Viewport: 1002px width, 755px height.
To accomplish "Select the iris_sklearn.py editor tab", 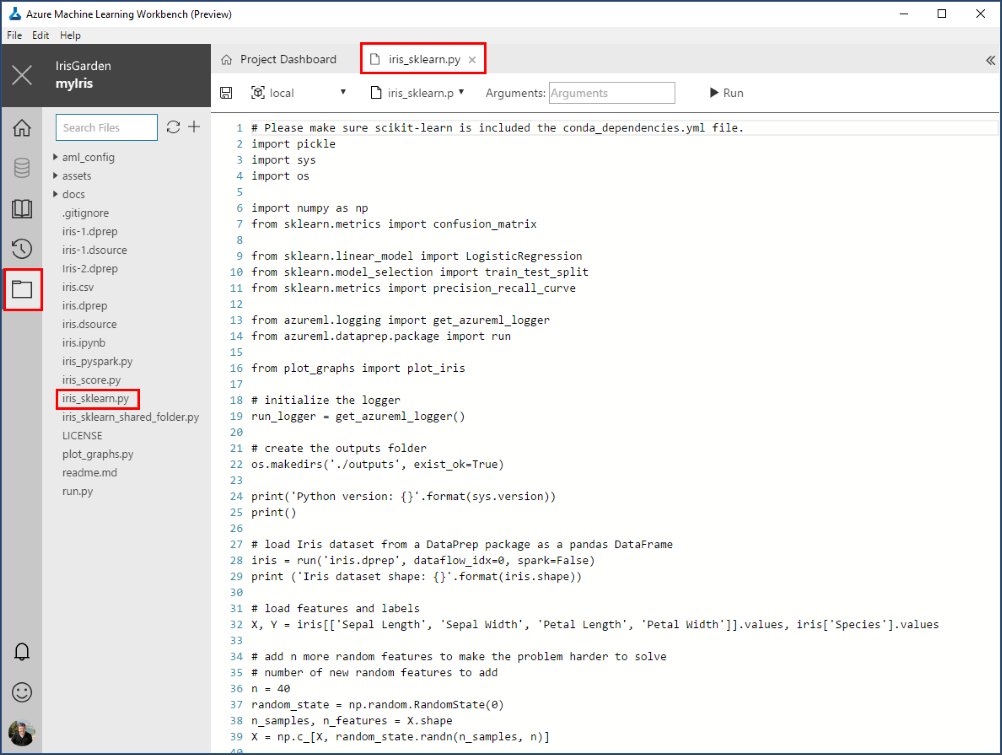I will click(x=423, y=59).
